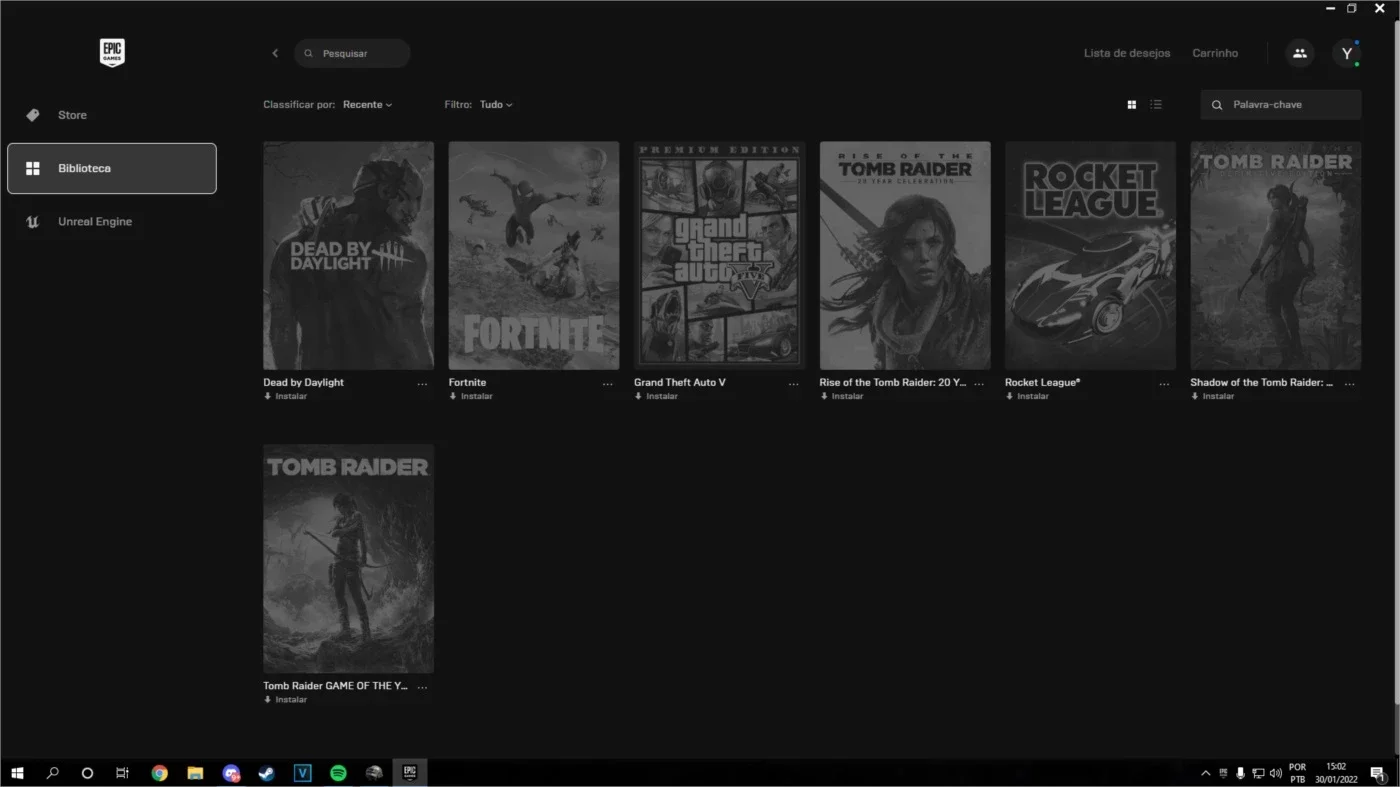Open the Steam taskbar icon
Screen dimensions: 1400x787
click(x=267, y=773)
